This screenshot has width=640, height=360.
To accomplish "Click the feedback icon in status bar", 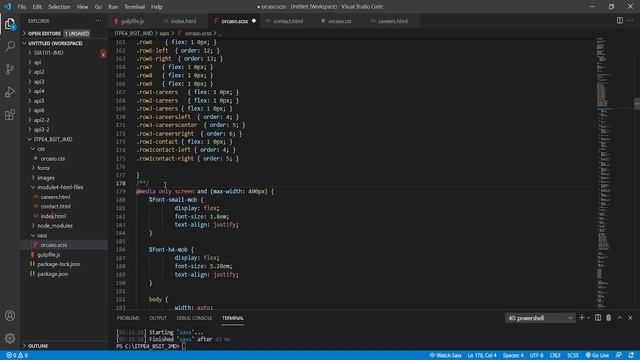I will pos(619,356).
